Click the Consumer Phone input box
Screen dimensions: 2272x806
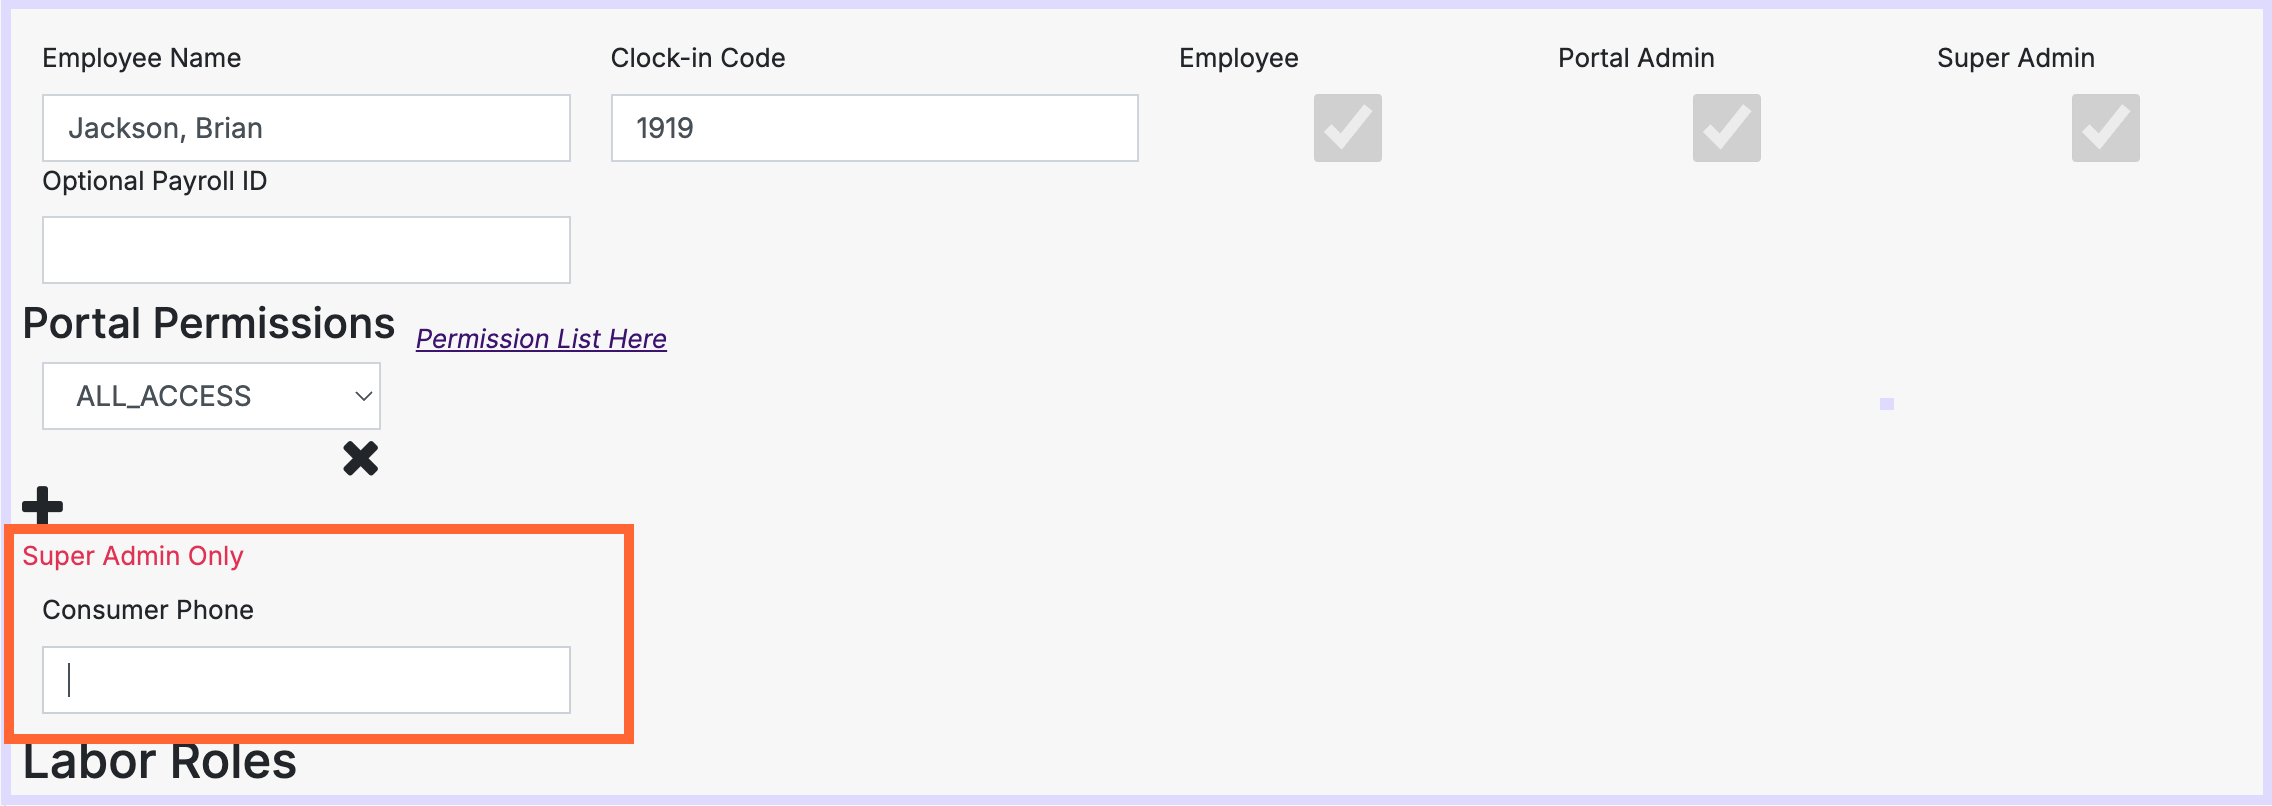tap(306, 680)
